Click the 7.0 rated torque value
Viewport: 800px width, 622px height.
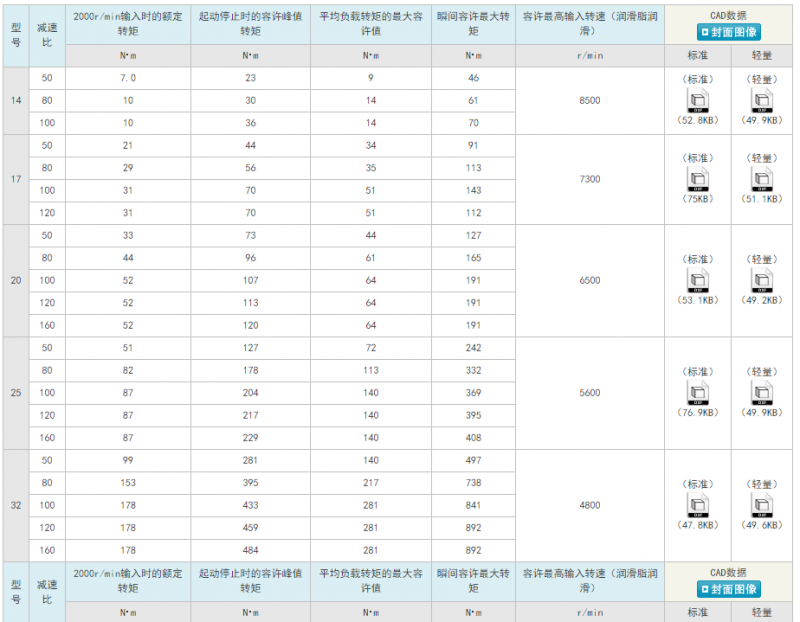click(x=128, y=78)
